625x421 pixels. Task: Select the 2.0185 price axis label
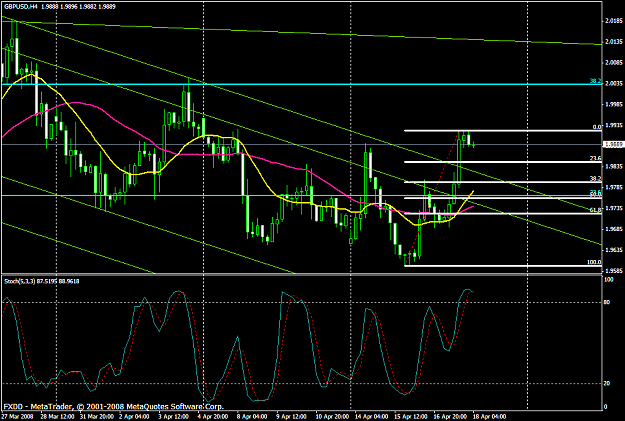tap(614, 21)
